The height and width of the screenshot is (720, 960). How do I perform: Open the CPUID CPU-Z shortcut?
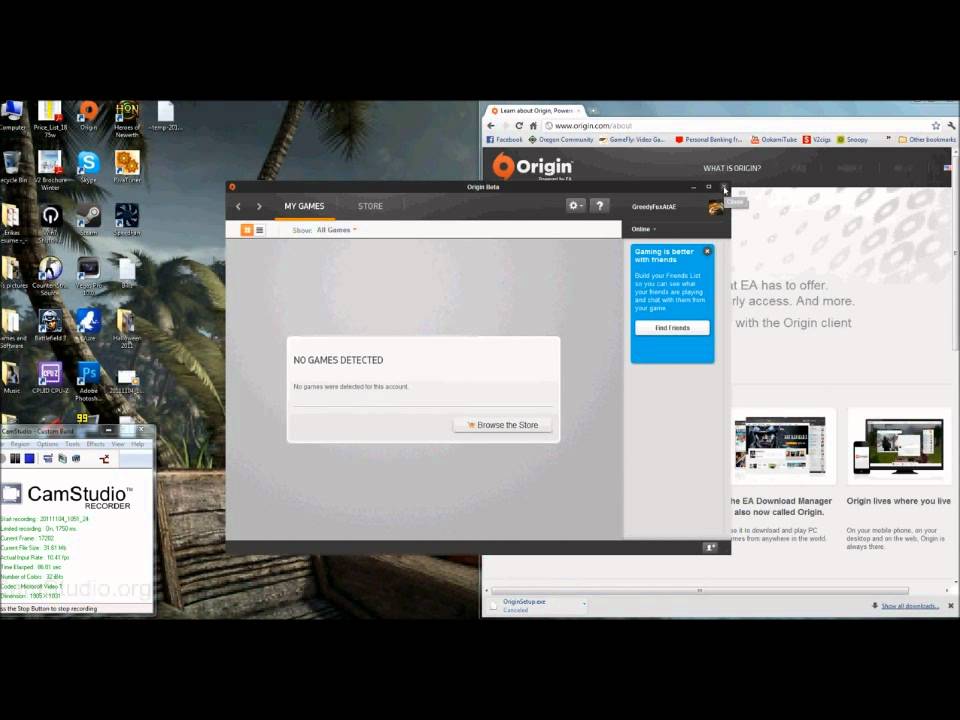pos(50,378)
